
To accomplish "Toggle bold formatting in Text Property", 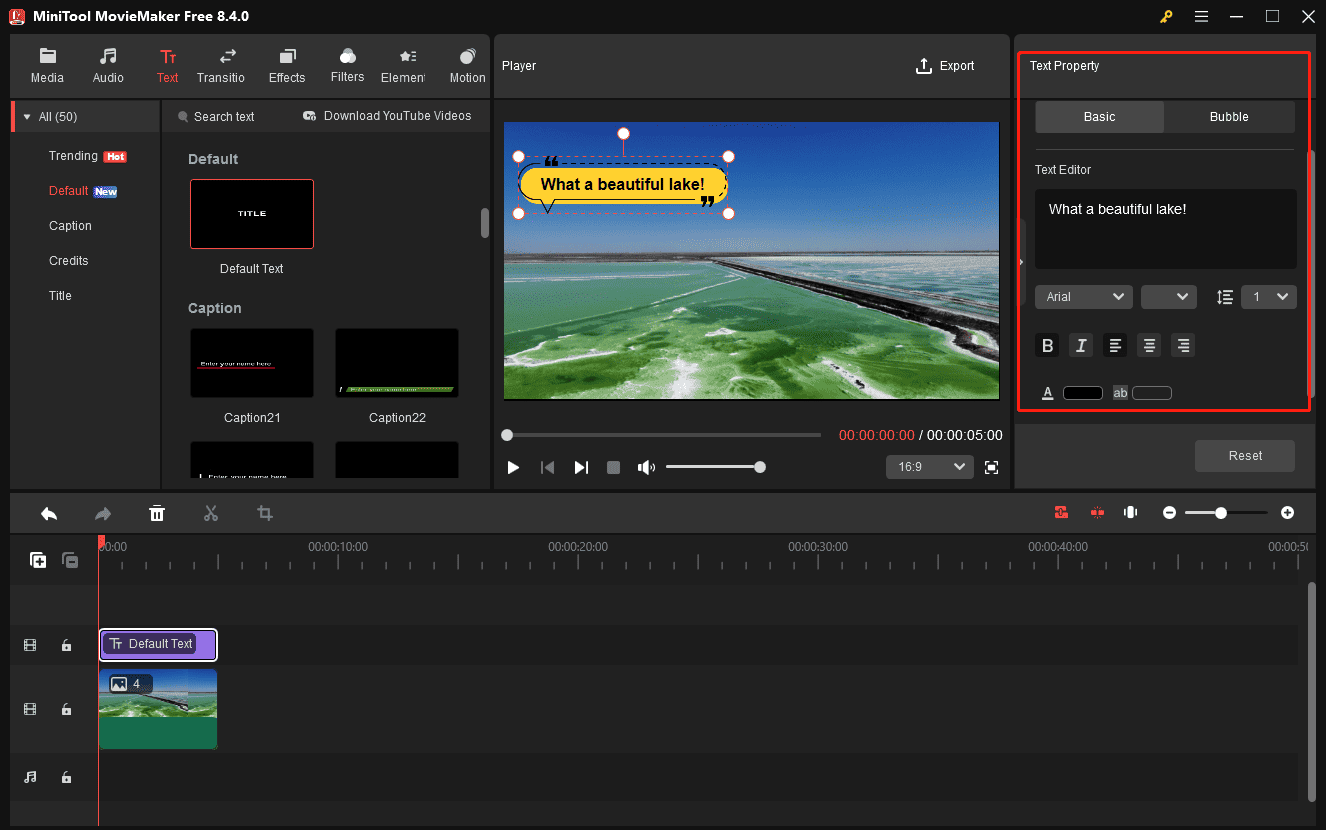I will [x=1047, y=345].
